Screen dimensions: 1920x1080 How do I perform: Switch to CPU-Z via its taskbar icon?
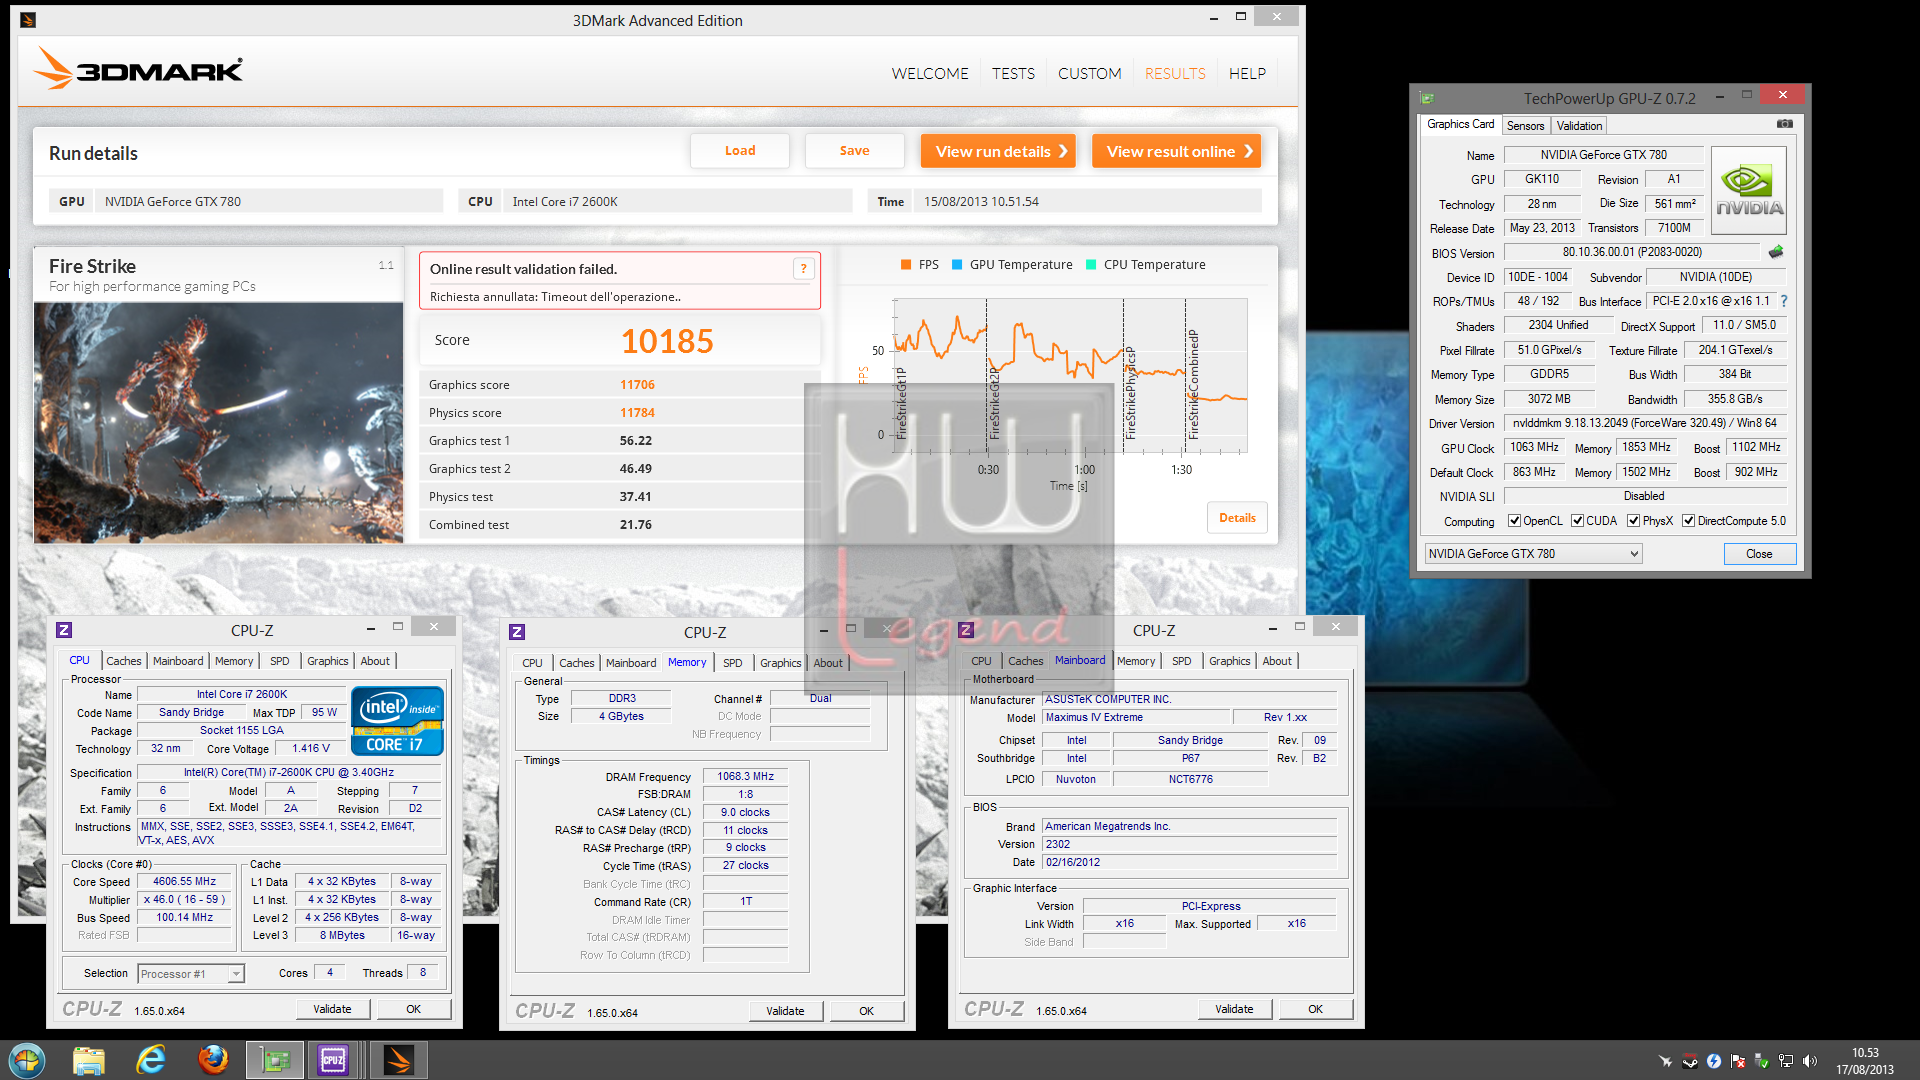tap(333, 1060)
